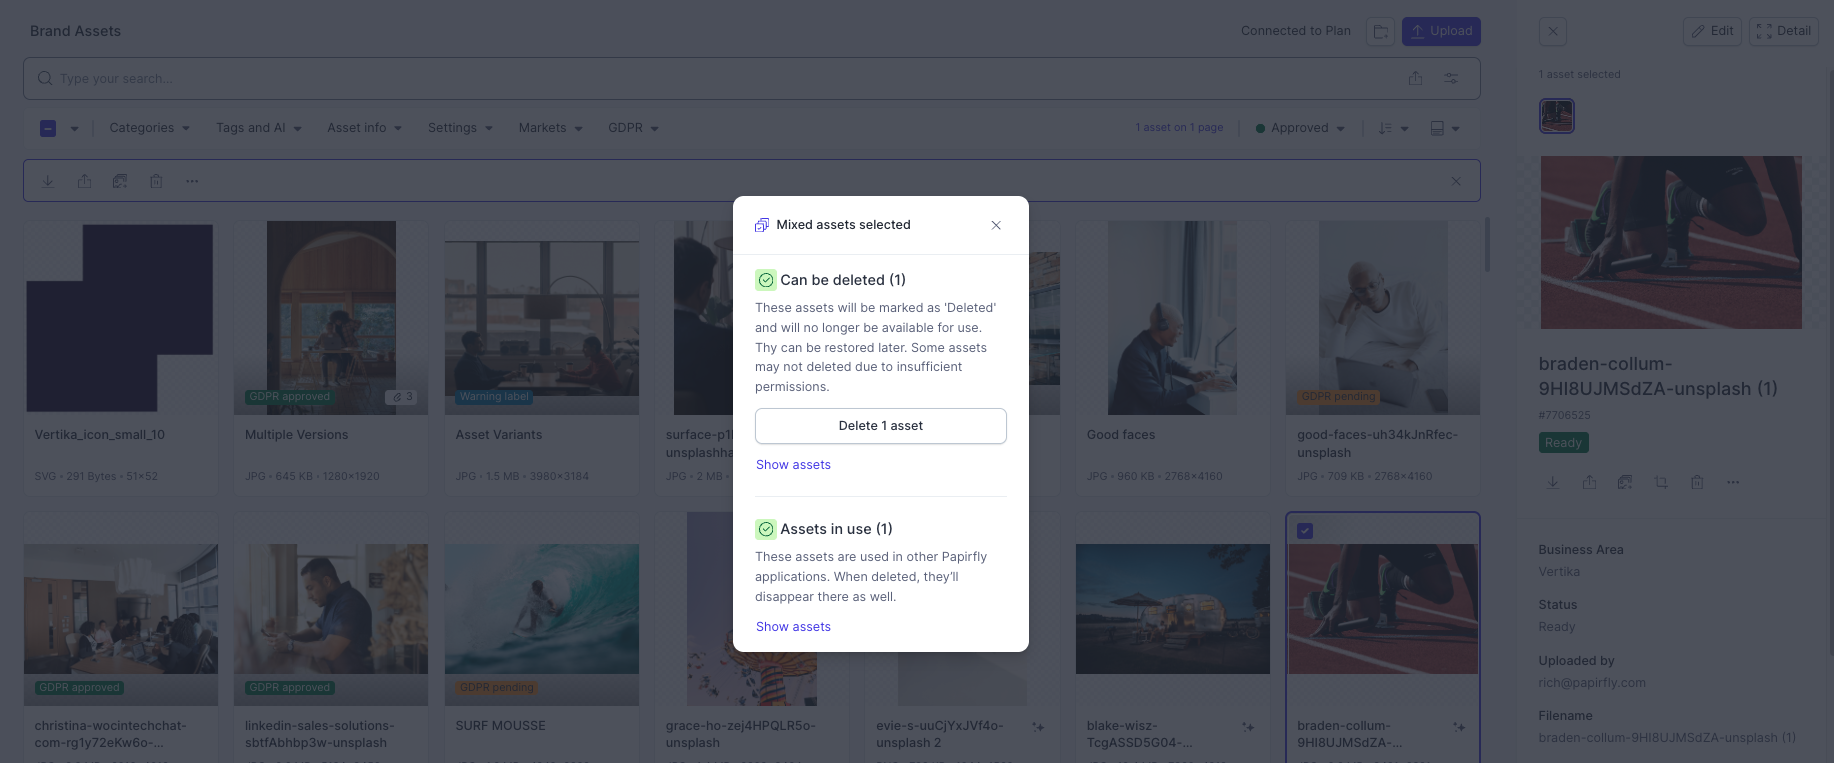Close the asset details side panel
Viewport: 1834px width, 763px height.
click(1553, 31)
